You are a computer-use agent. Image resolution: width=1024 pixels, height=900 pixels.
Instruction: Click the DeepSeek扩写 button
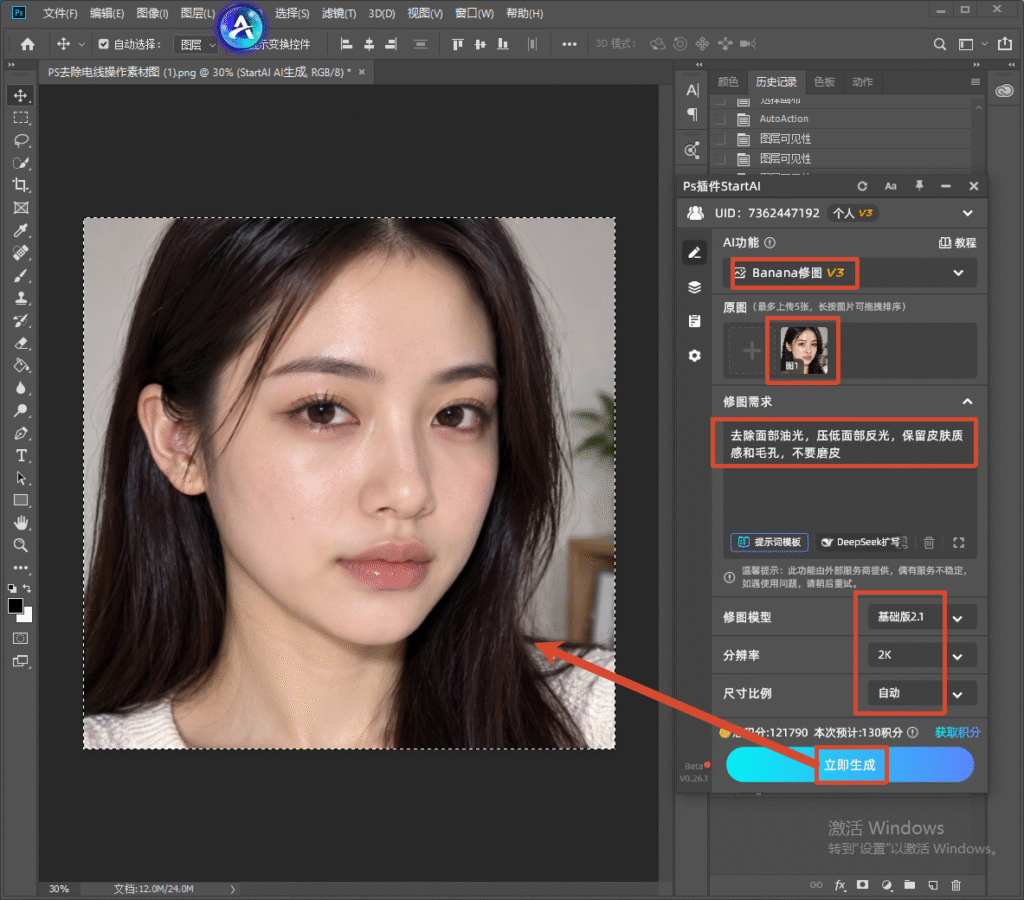click(863, 542)
